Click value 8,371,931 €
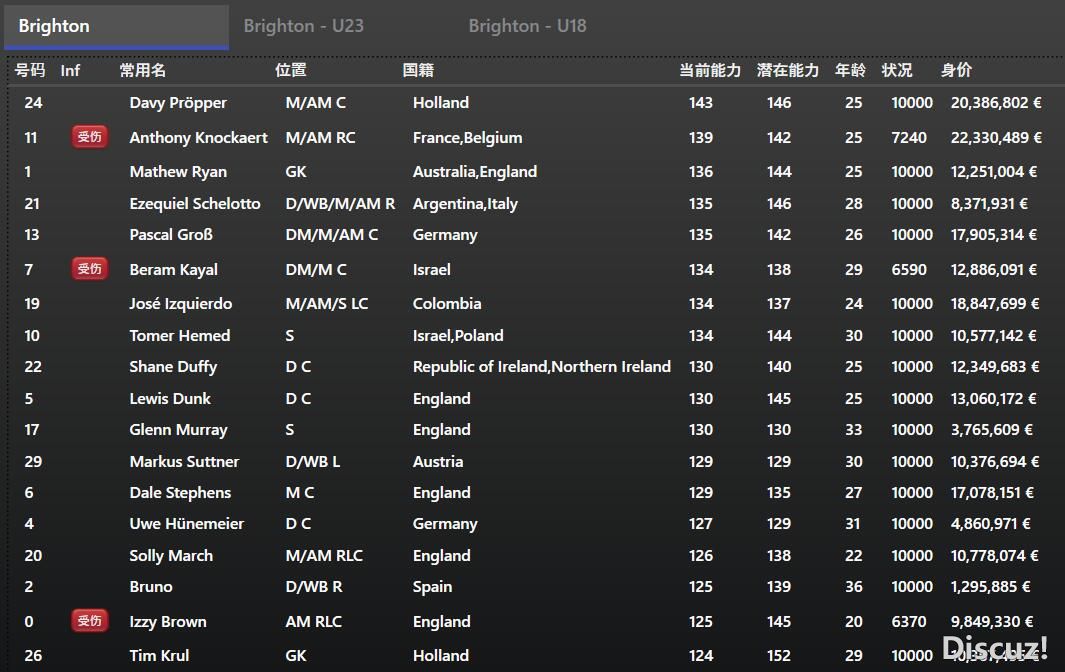 tap(989, 203)
